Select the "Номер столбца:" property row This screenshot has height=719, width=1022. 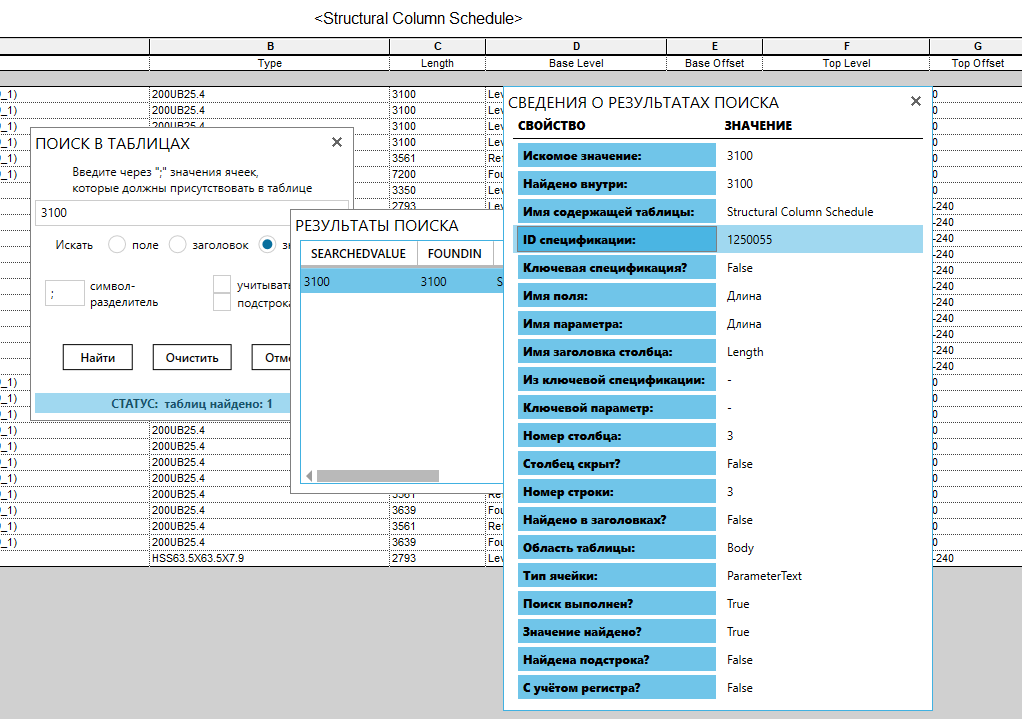click(720, 436)
